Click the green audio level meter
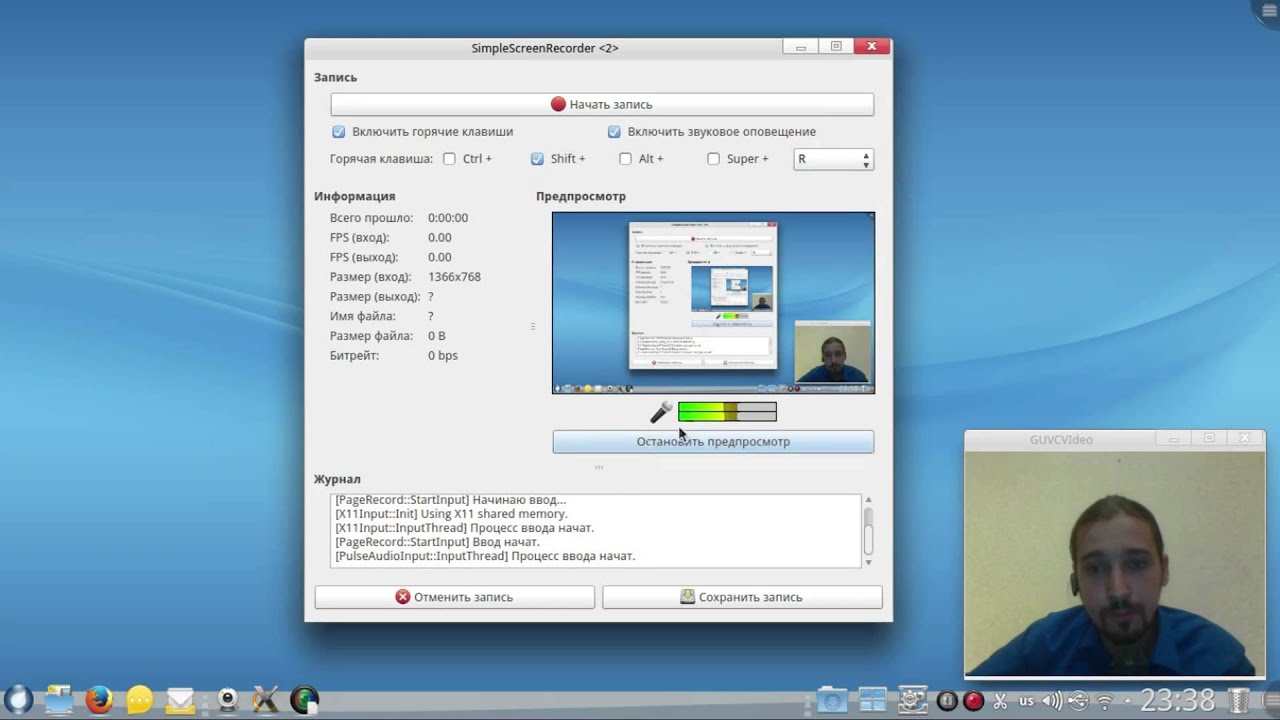The height and width of the screenshot is (720, 1280). click(727, 411)
